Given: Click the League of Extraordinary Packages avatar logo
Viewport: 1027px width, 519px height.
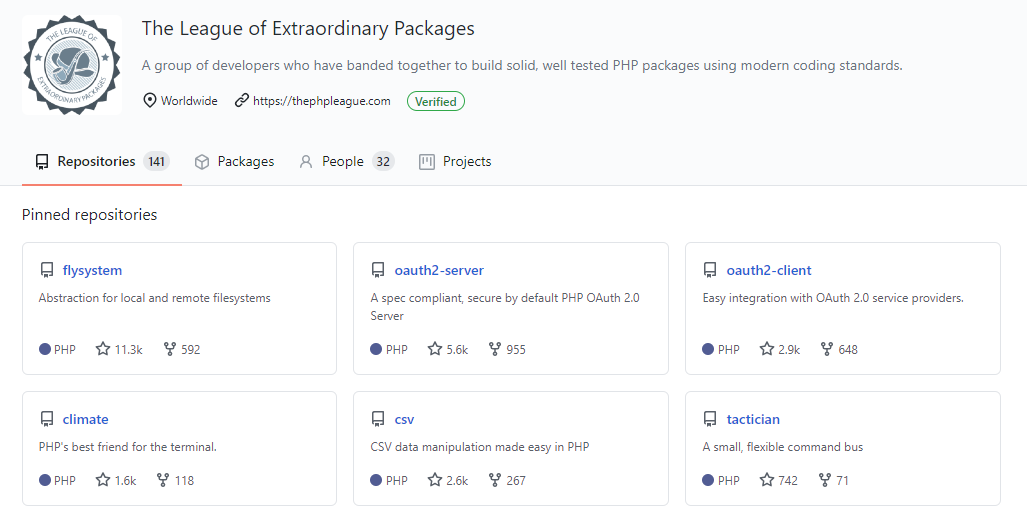Looking at the screenshot, I should pyautogui.click(x=72, y=65).
